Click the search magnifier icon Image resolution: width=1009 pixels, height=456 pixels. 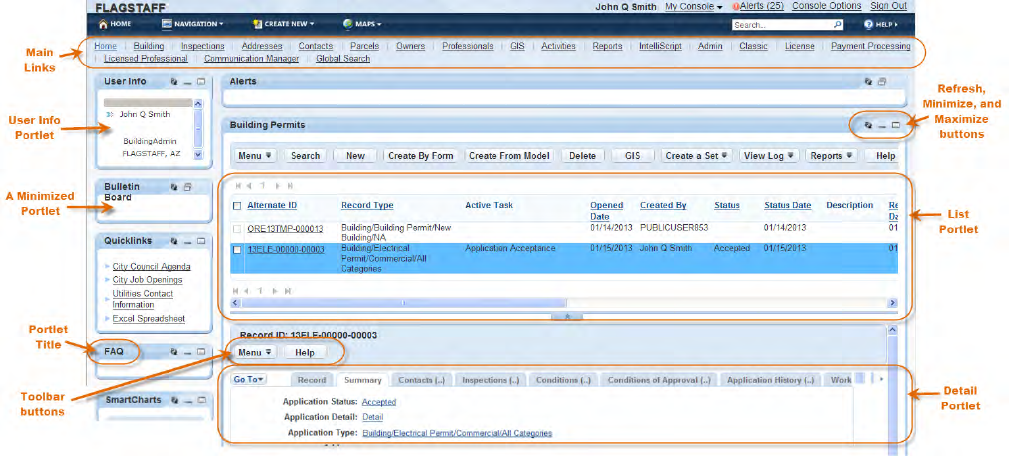click(838, 24)
